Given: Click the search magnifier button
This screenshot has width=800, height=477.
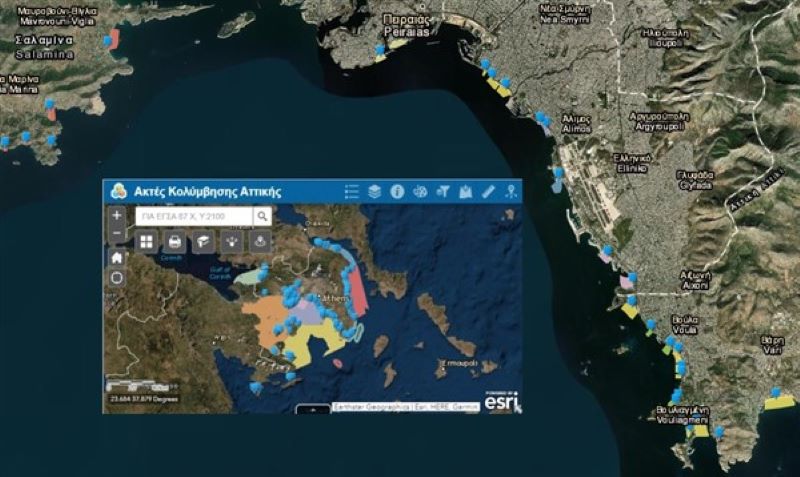Looking at the screenshot, I should point(261,215).
